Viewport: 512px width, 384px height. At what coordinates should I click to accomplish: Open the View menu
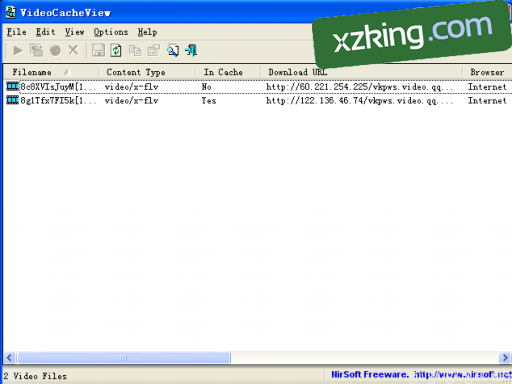click(x=74, y=32)
